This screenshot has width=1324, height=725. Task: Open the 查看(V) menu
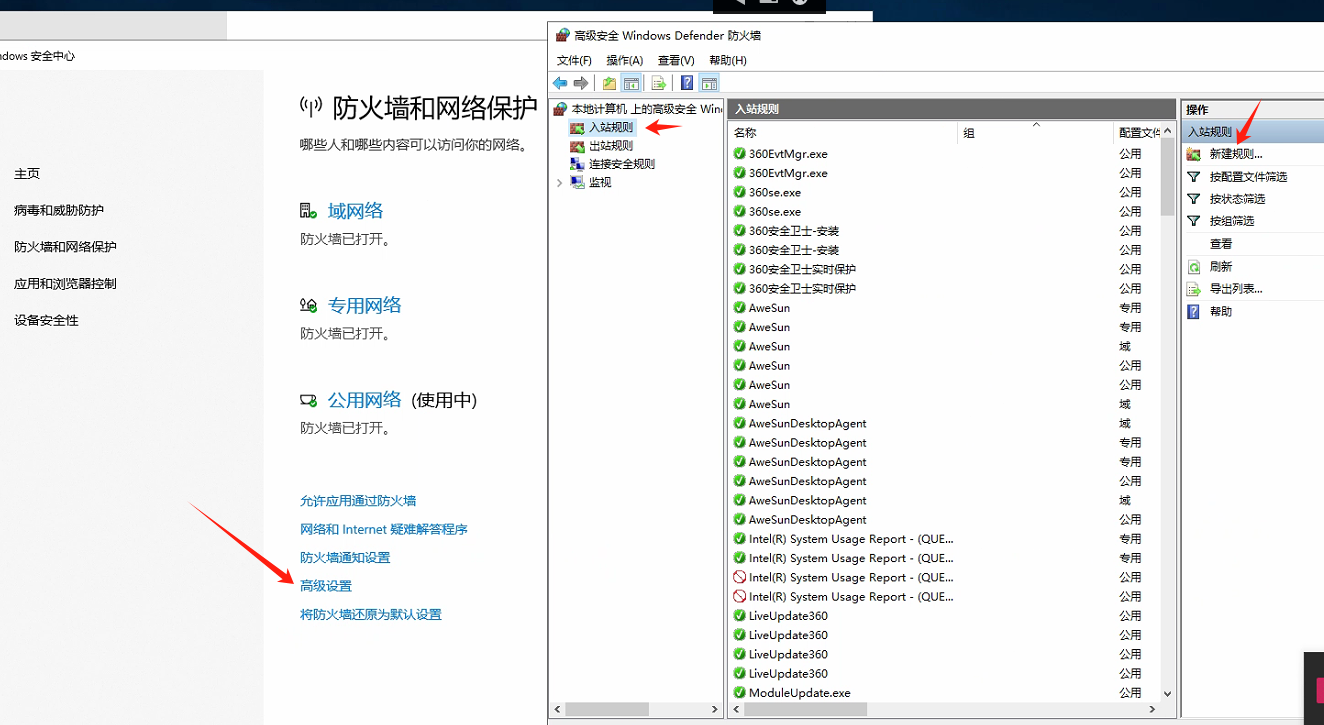[x=676, y=61]
